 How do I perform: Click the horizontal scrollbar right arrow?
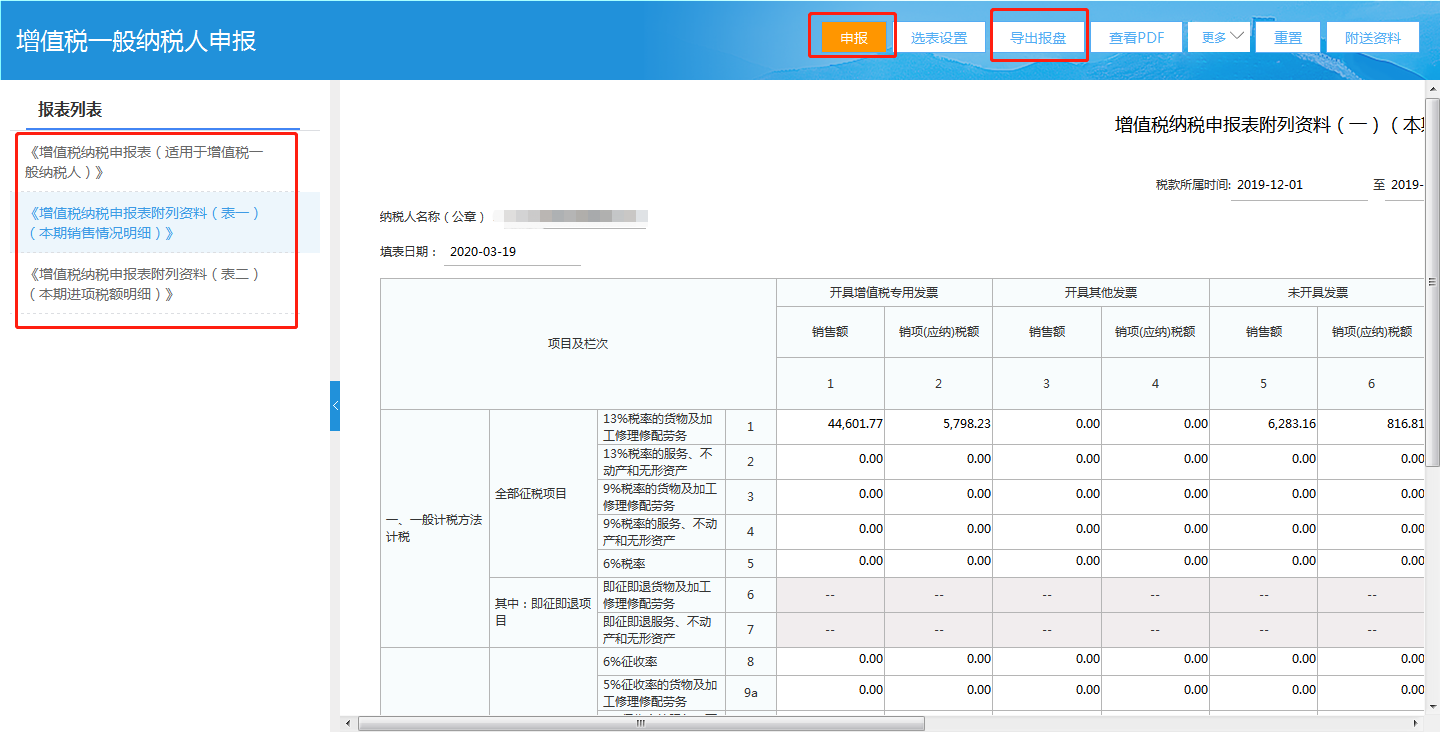tap(1415, 723)
